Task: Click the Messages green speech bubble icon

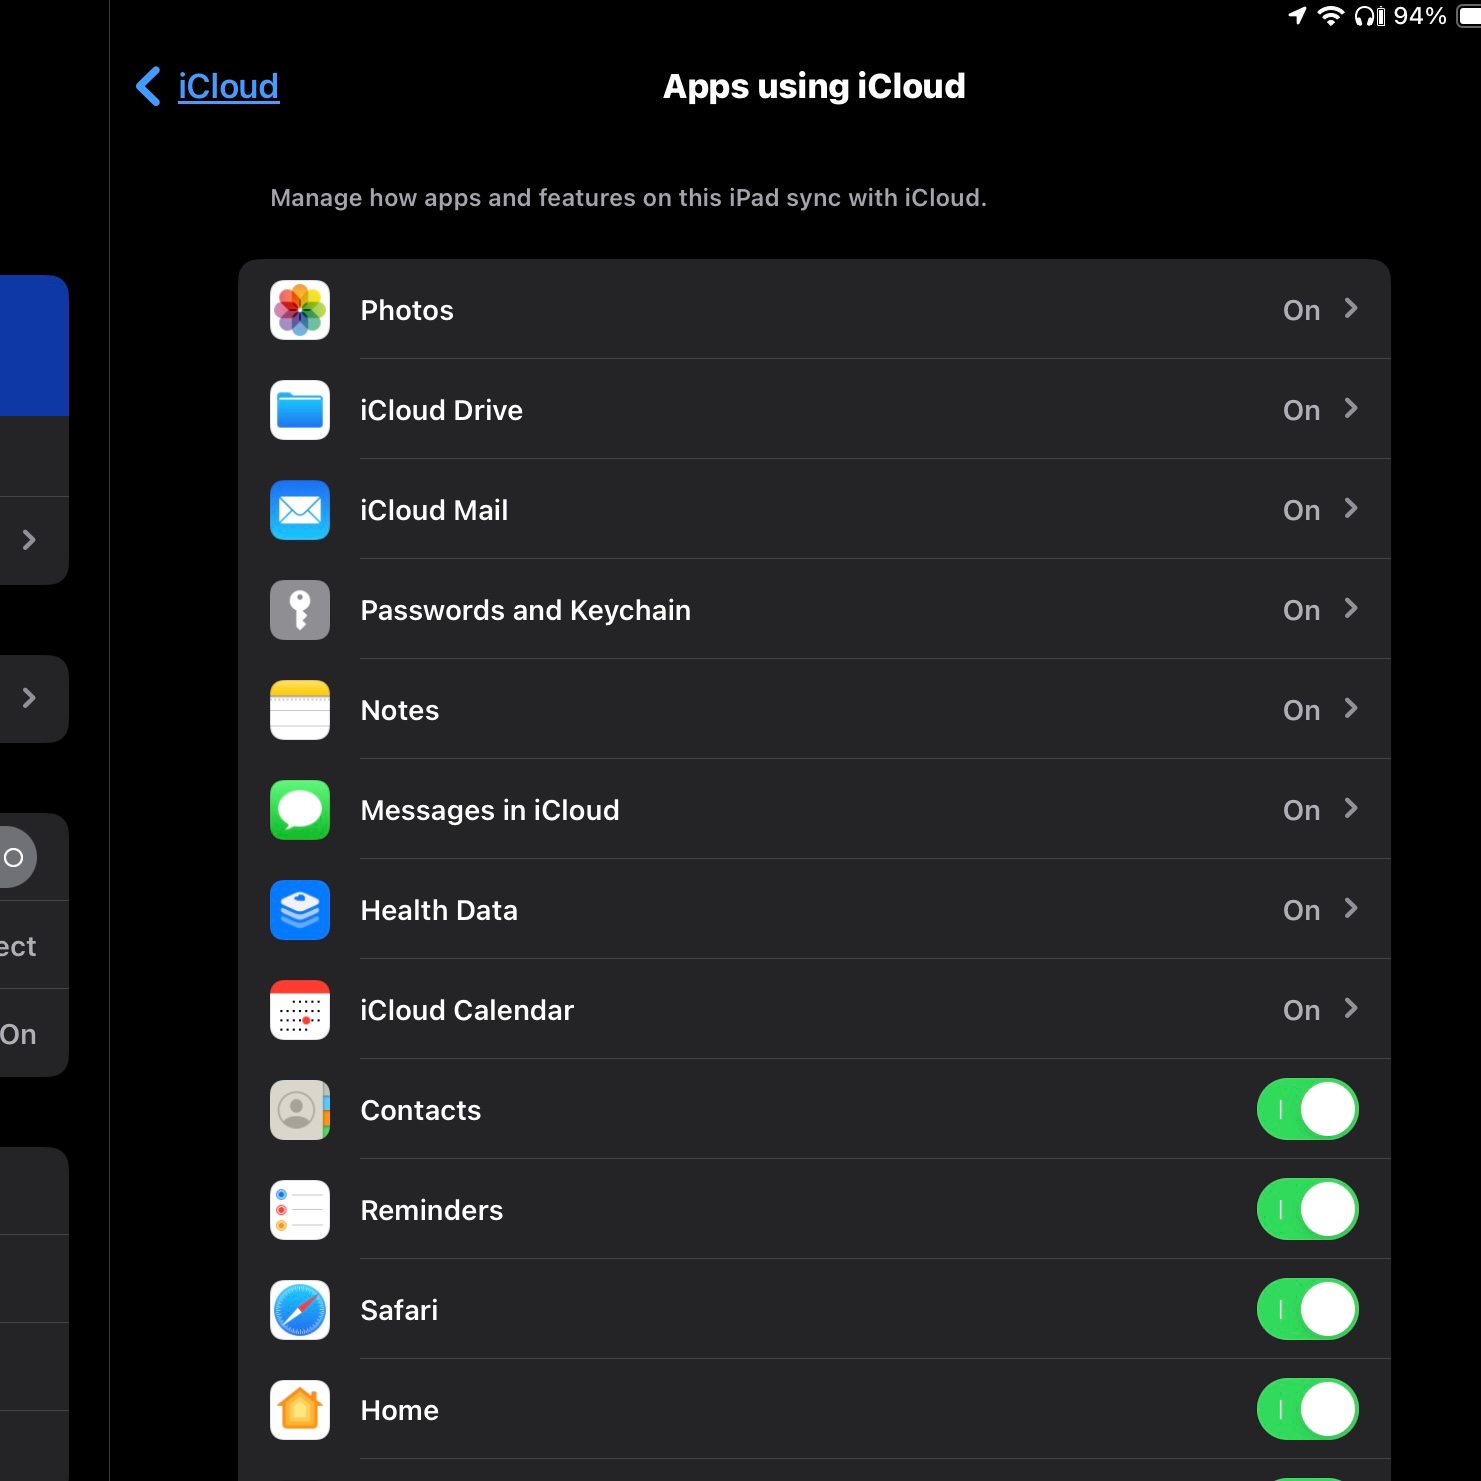Action: coord(299,810)
